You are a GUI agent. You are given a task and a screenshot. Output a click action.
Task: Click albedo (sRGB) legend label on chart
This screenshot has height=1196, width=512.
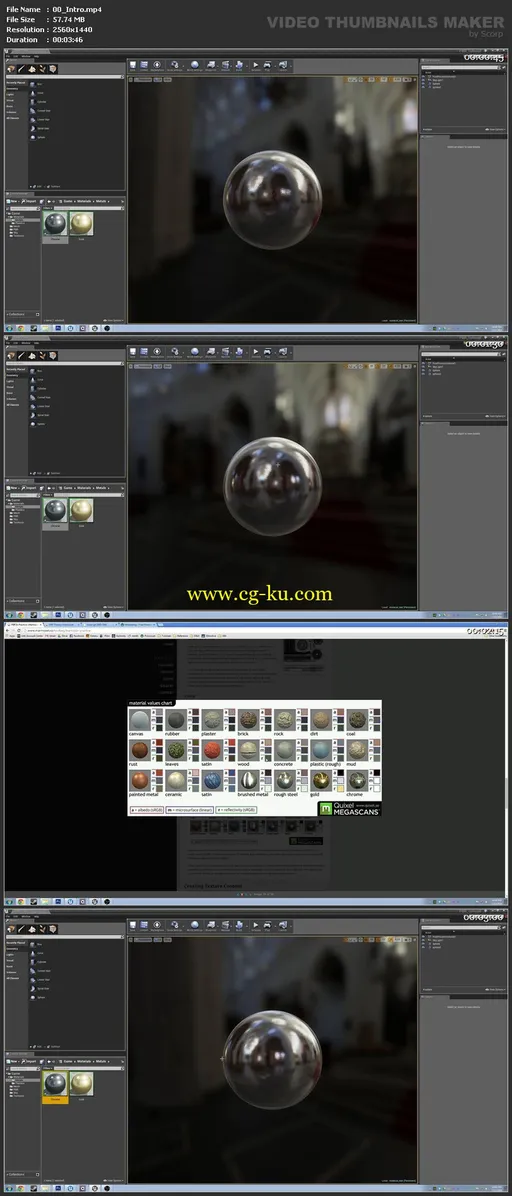click(x=147, y=810)
